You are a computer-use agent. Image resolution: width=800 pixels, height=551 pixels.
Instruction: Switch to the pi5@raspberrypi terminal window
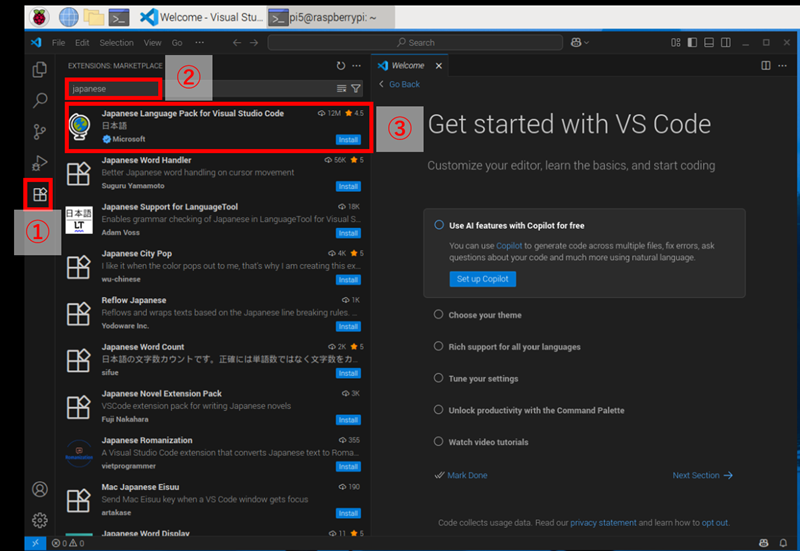coord(330,17)
